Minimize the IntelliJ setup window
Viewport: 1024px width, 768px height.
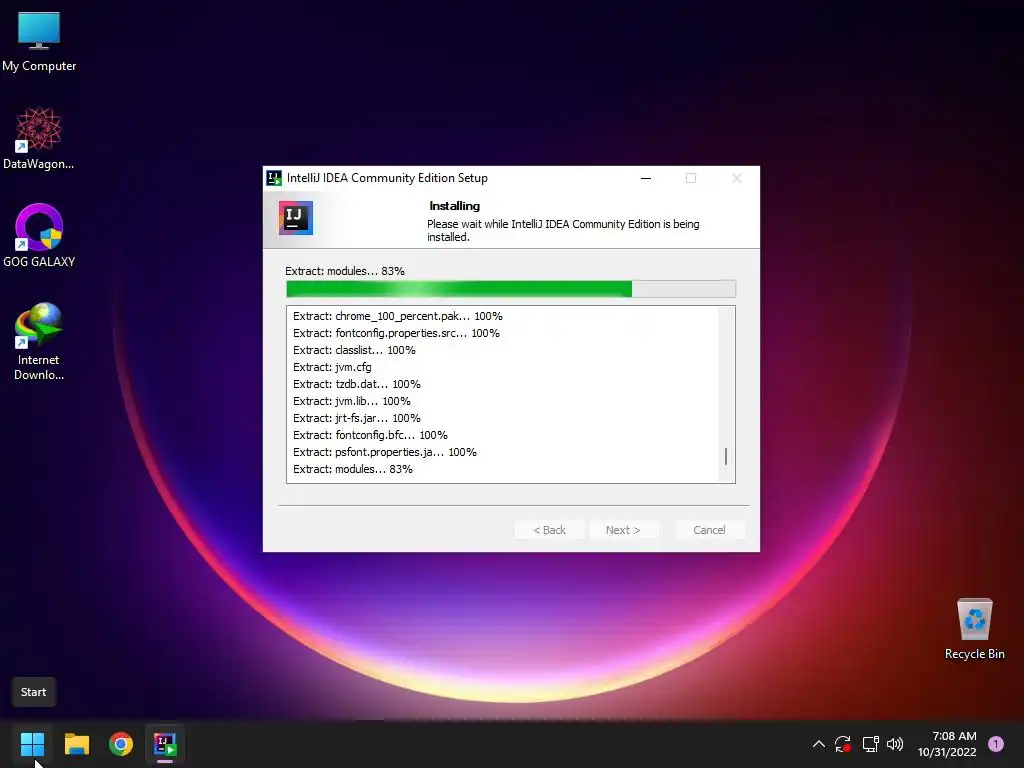(x=646, y=178)
